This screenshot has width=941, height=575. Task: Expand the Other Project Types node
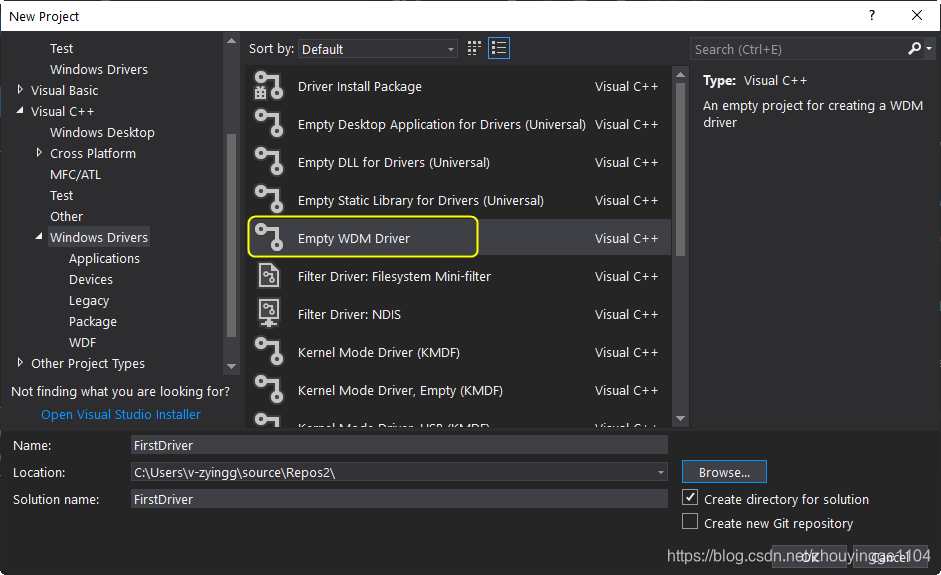click(x=20, y=363)
